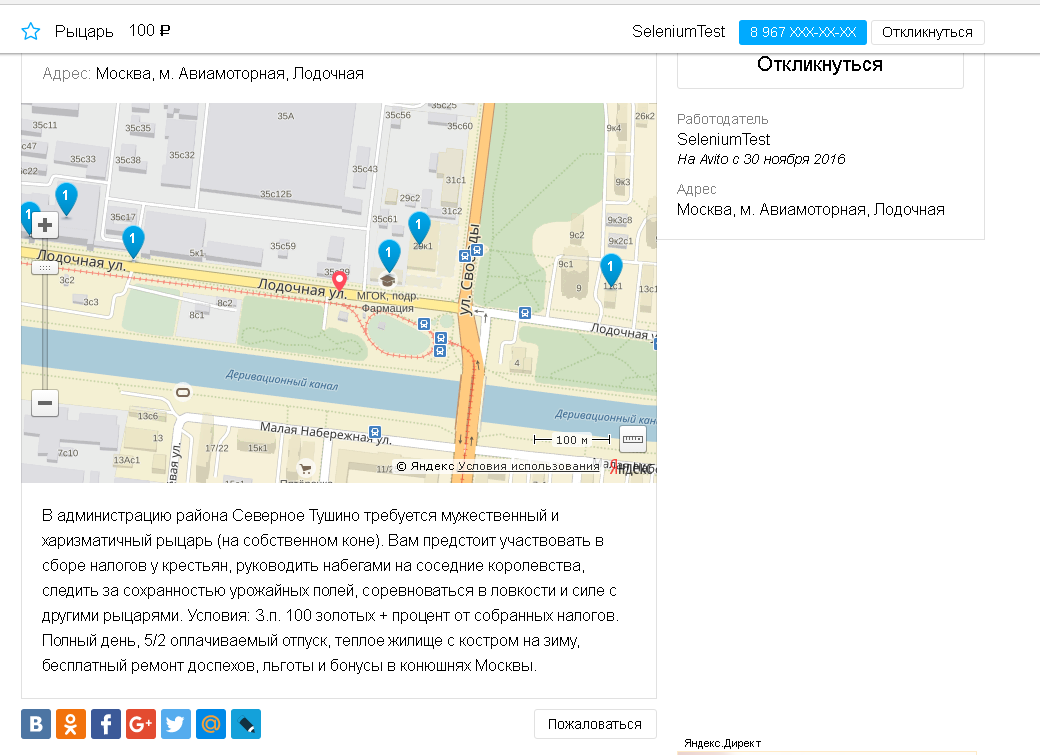Show phone number 8 967 XXX-XX-XX
Viewport: 1040px width, 755px height.
803,33
